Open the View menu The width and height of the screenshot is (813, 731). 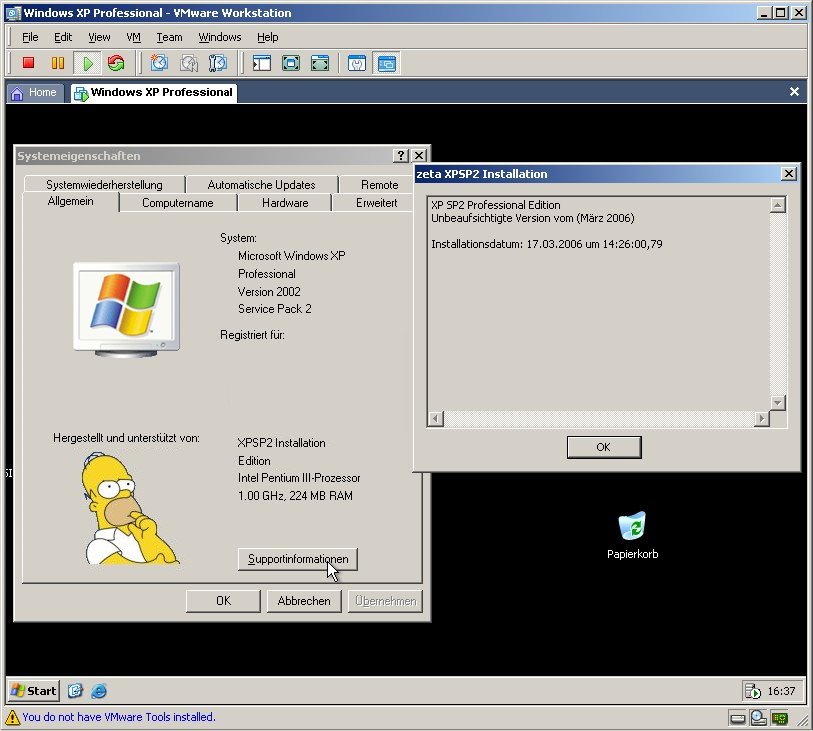[99, 37]
